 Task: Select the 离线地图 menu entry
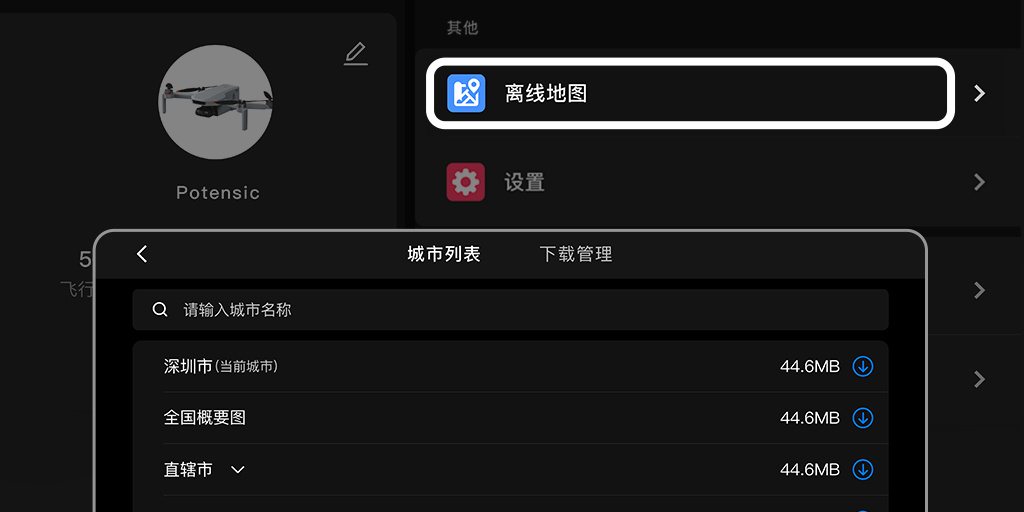690,93
